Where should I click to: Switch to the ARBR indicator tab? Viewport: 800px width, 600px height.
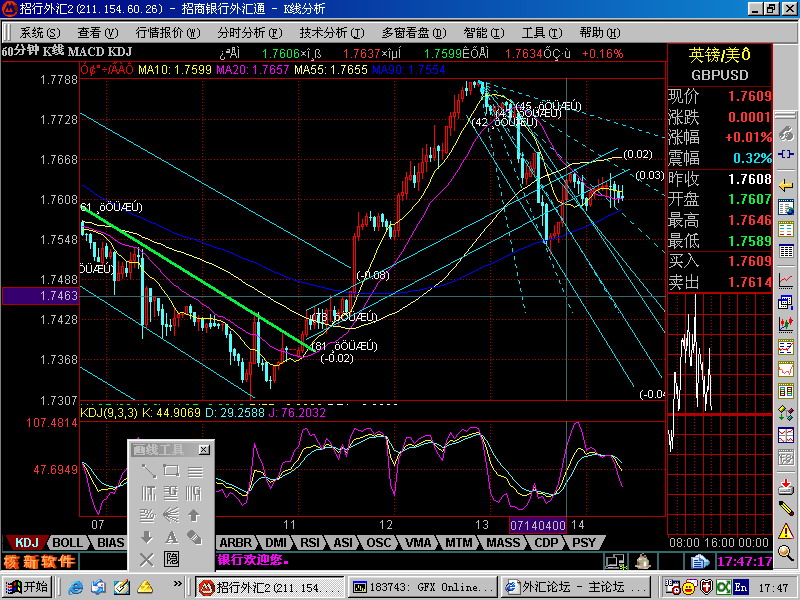point(235,543)
